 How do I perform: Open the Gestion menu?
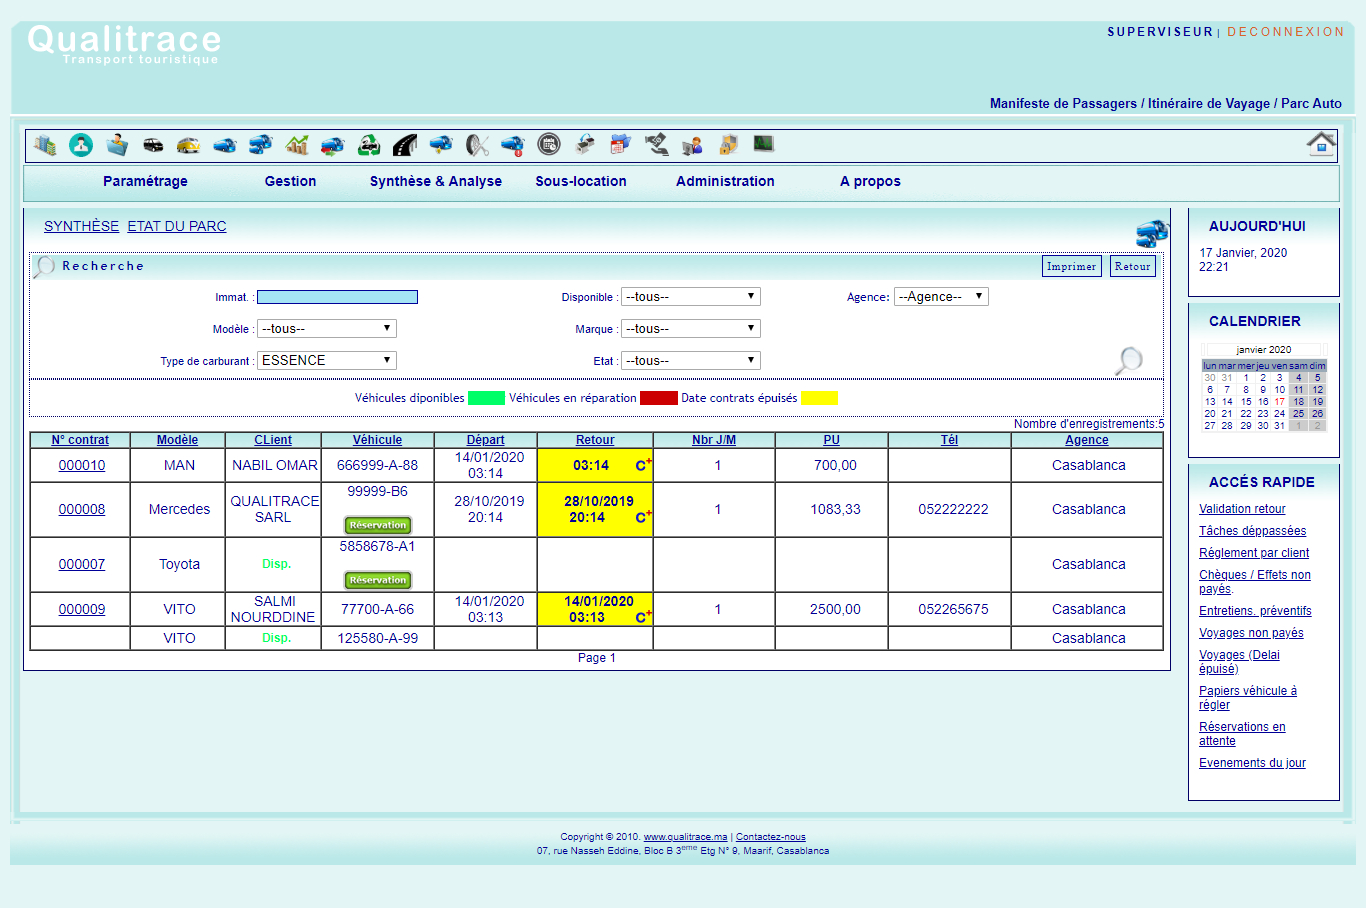tap(290, 181)
